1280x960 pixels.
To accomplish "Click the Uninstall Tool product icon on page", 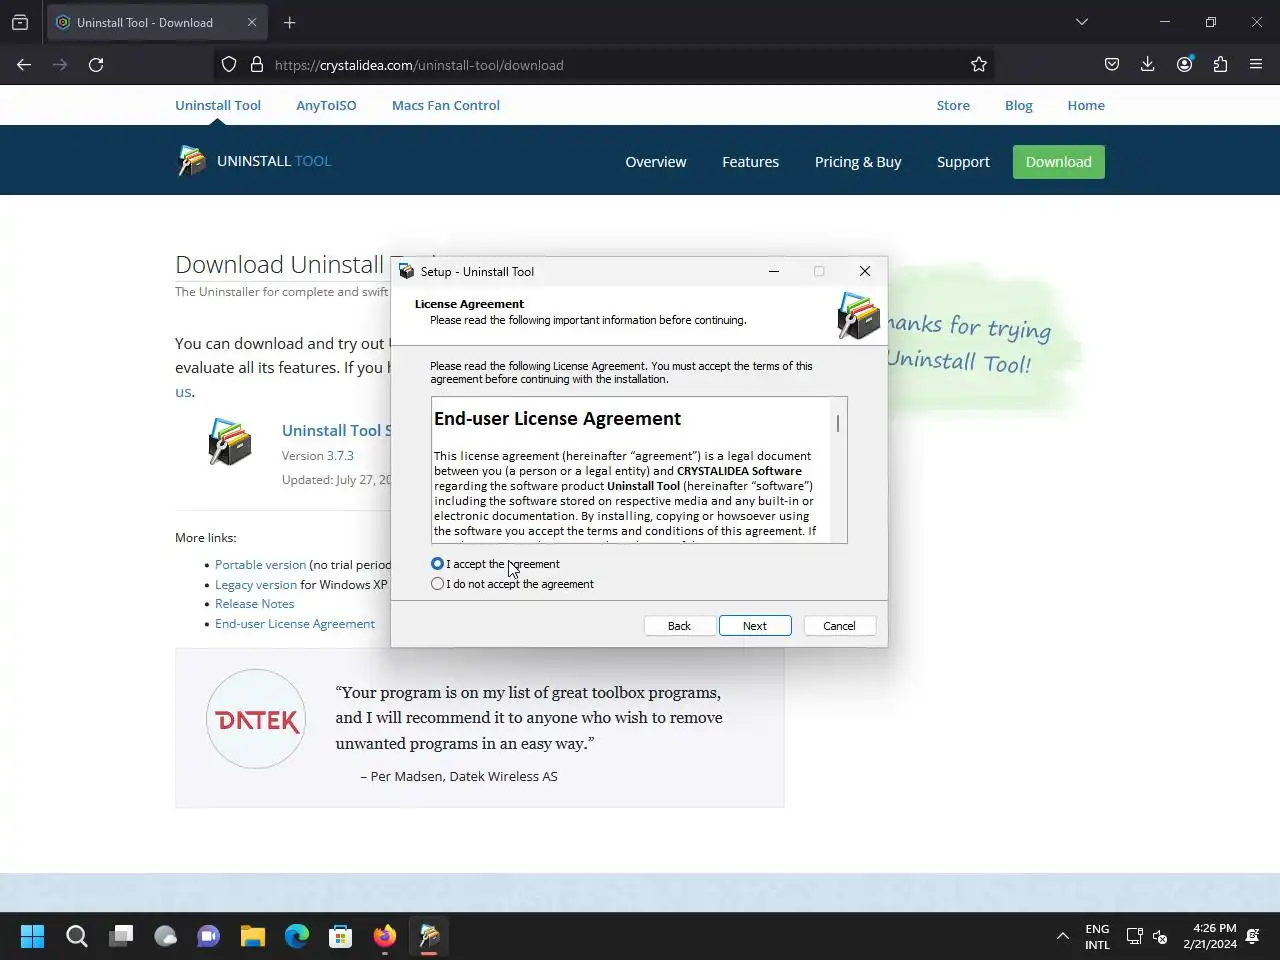I will click(230, 442).
